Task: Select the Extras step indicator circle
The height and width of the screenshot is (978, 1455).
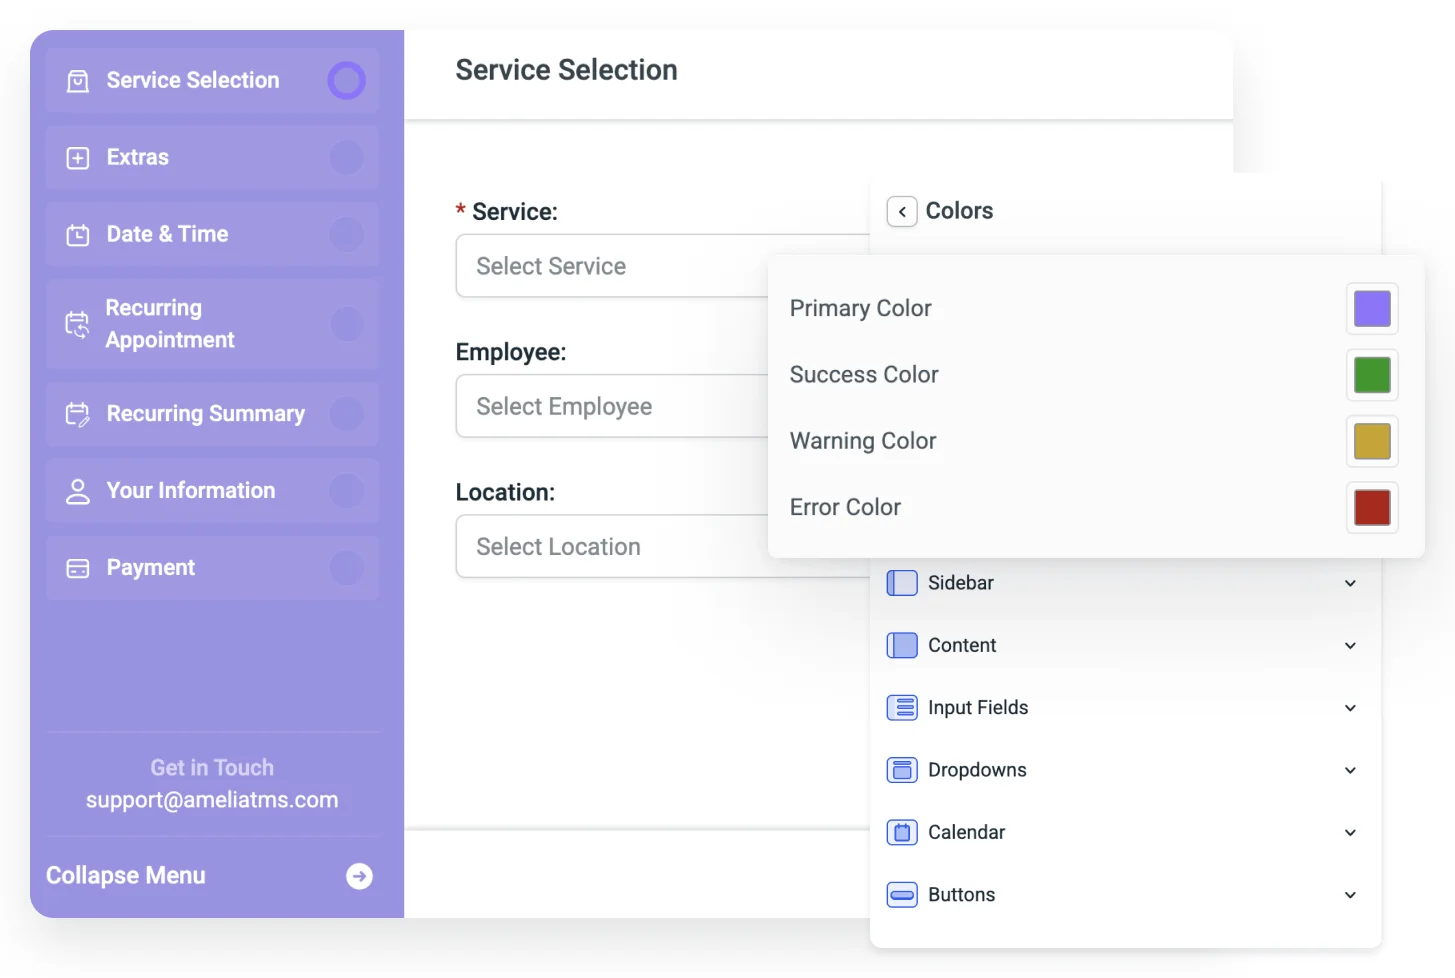Action: point(346,157)
